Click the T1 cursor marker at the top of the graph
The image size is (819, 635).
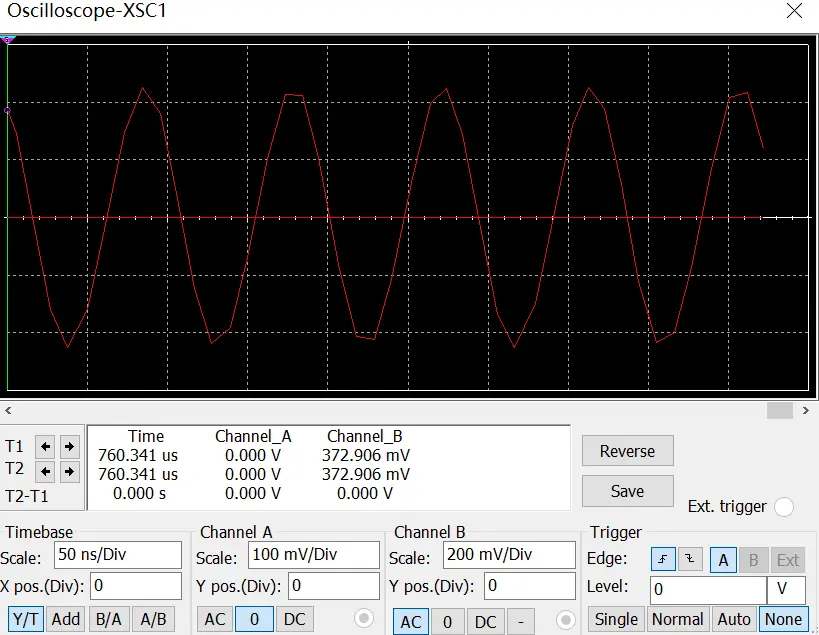coord(7,40)
